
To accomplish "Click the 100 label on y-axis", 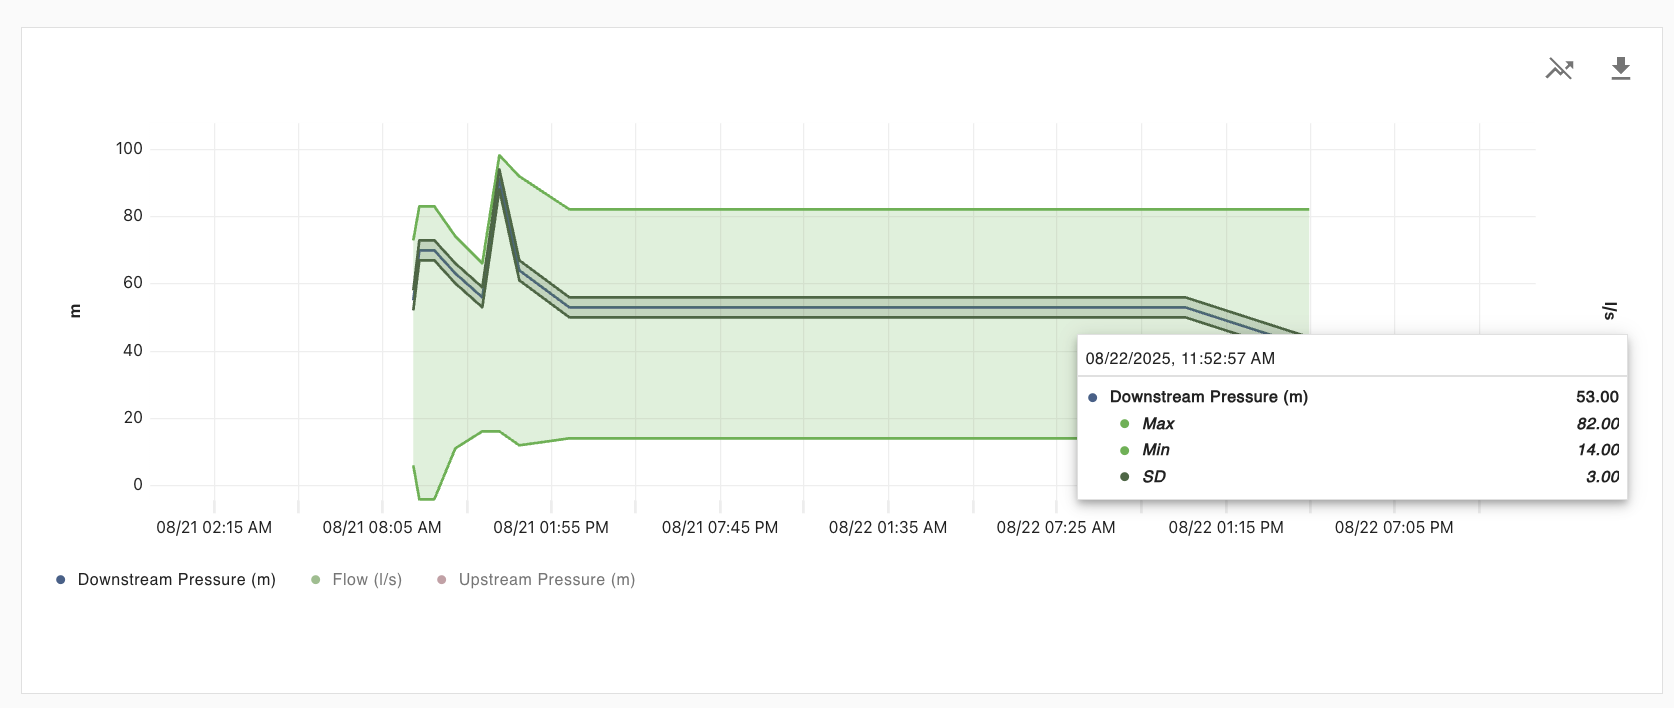I will [129, 149].
